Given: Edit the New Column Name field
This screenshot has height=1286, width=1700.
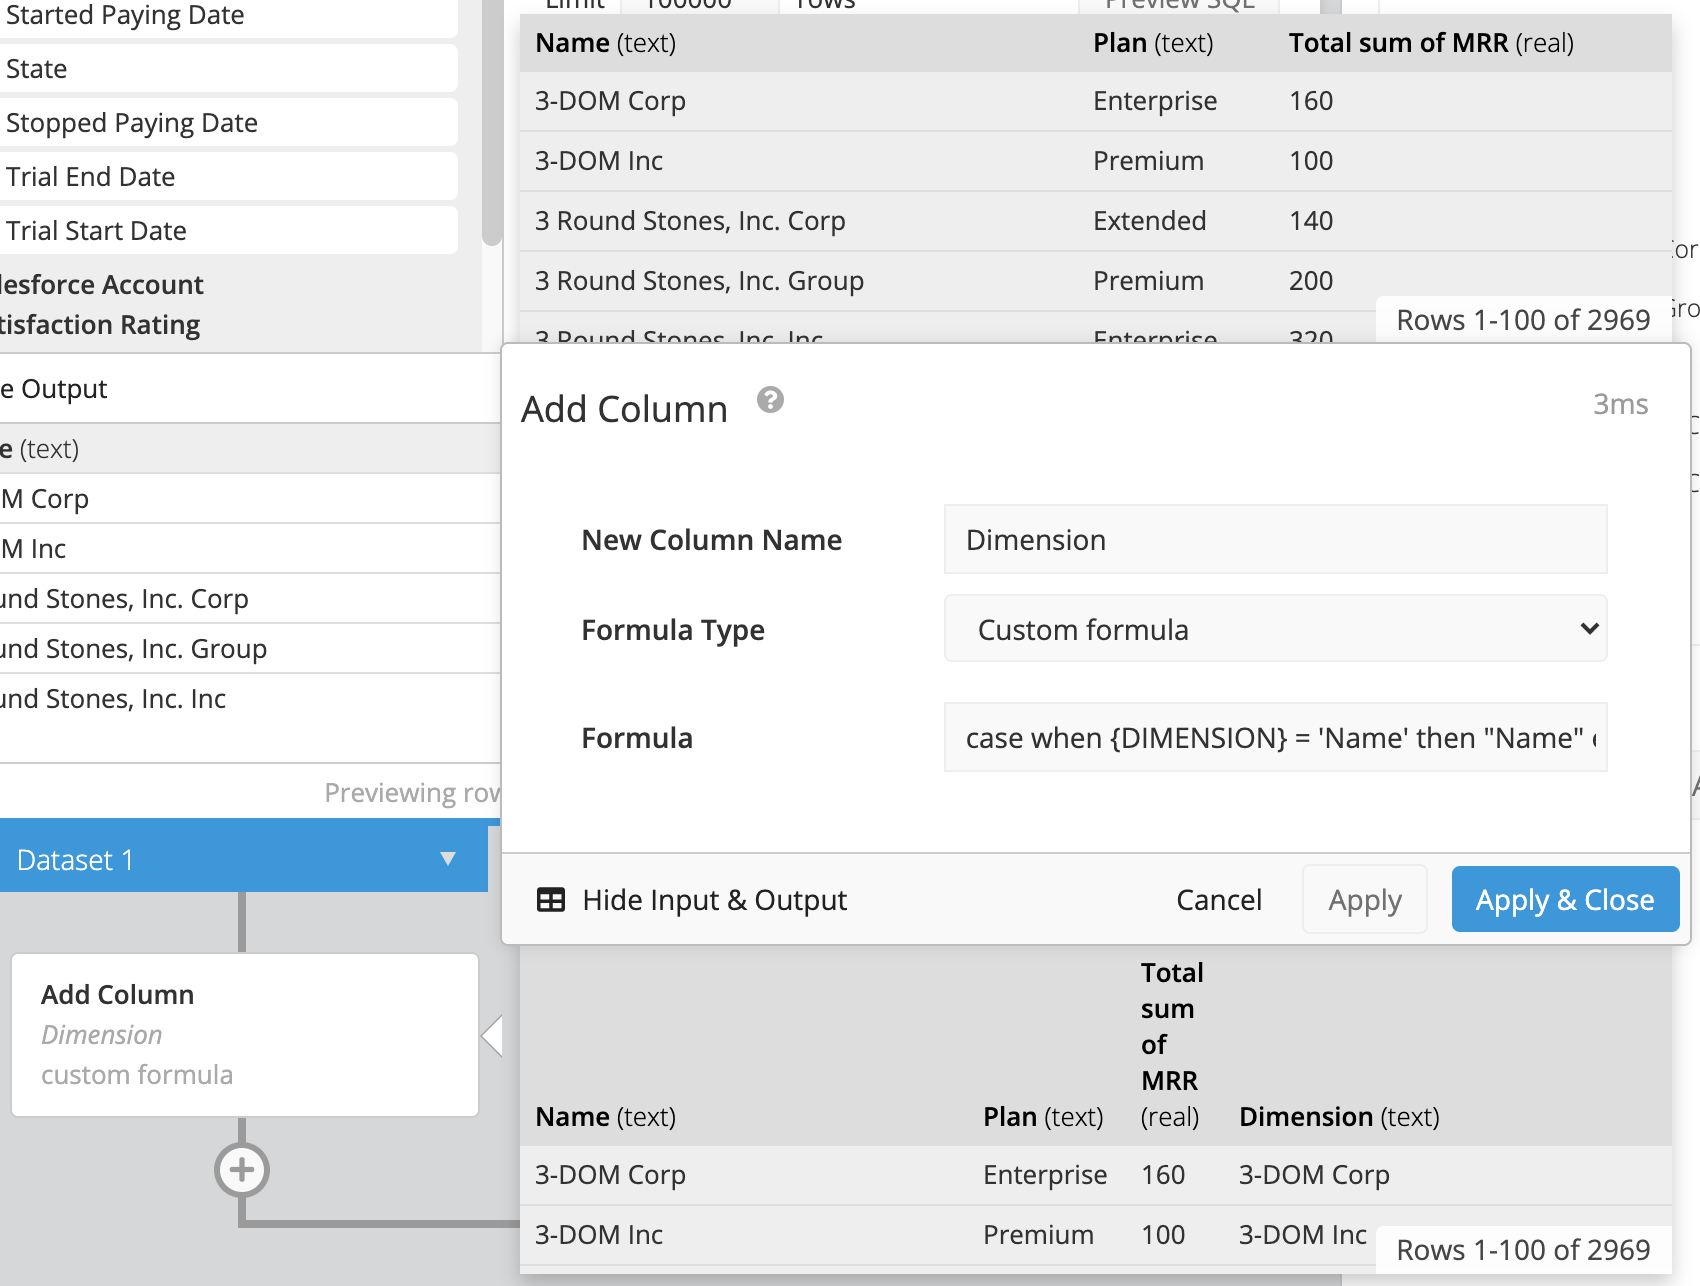Looking at the screenshot, I should (x=1275, y=540).
